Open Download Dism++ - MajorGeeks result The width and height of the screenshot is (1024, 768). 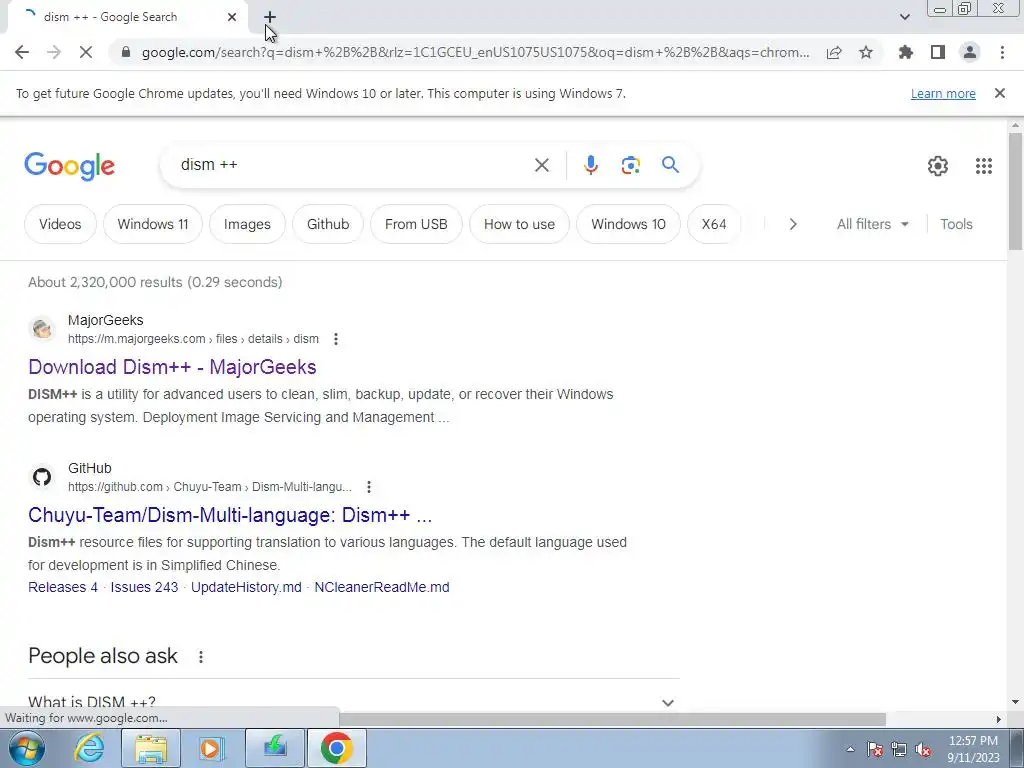[172, 367]
